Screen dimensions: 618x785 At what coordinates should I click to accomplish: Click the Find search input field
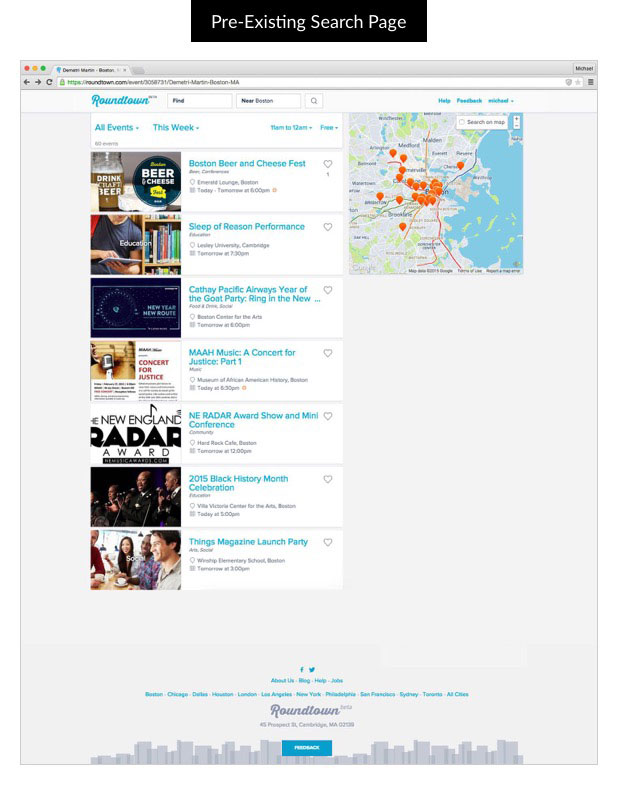(x=199, y=101)
